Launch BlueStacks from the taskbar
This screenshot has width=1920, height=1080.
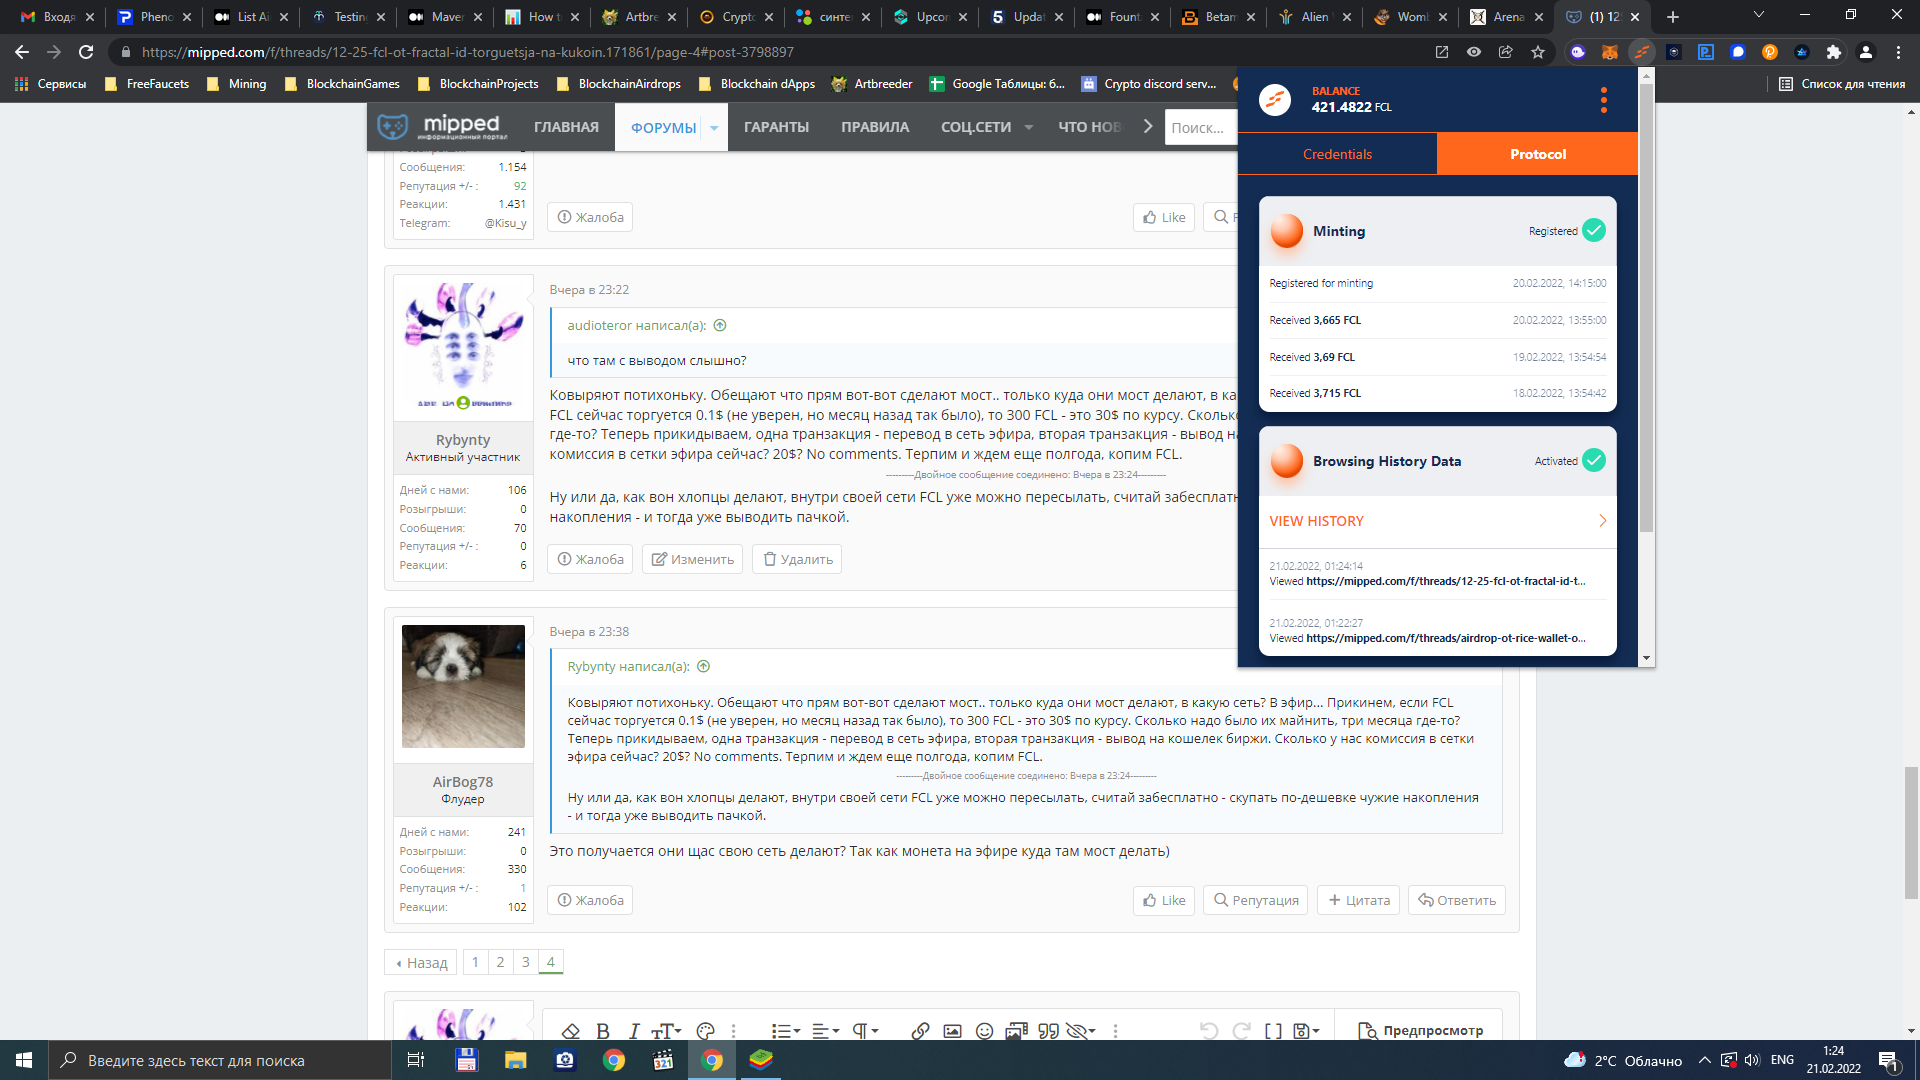point(761,1060)
